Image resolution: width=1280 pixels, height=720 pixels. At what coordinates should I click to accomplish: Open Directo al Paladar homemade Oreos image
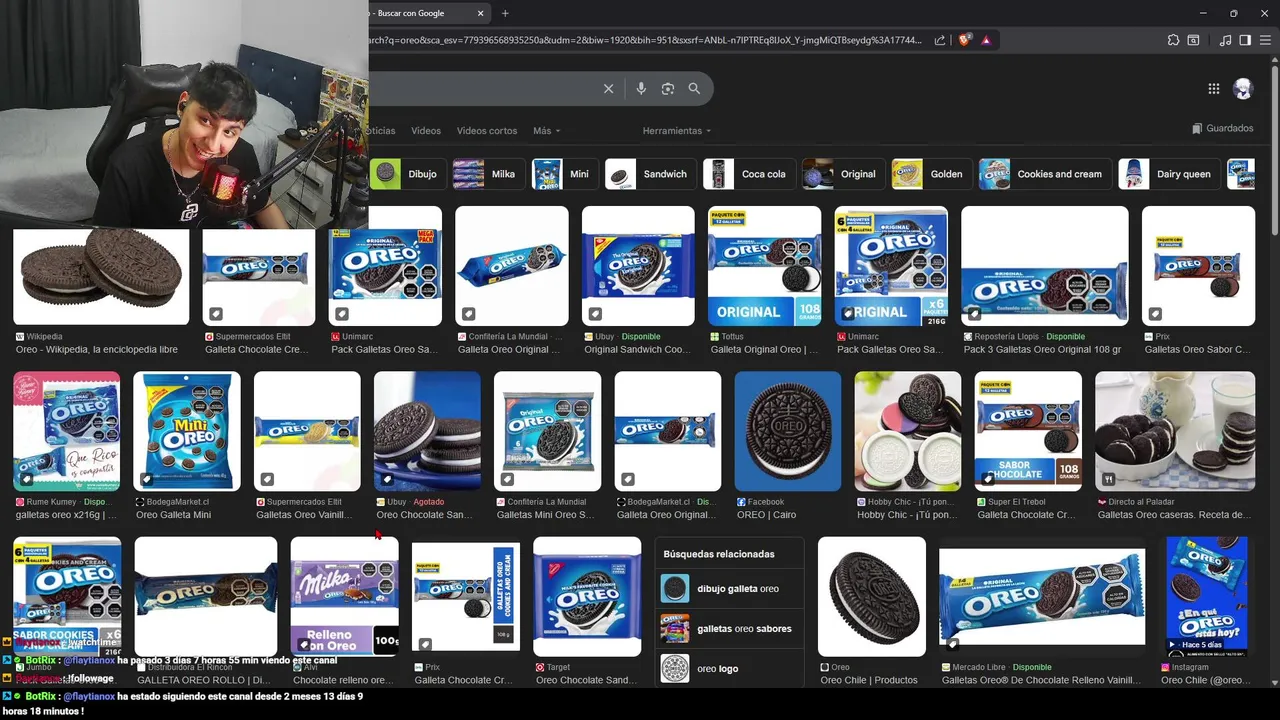point(1175,431)
